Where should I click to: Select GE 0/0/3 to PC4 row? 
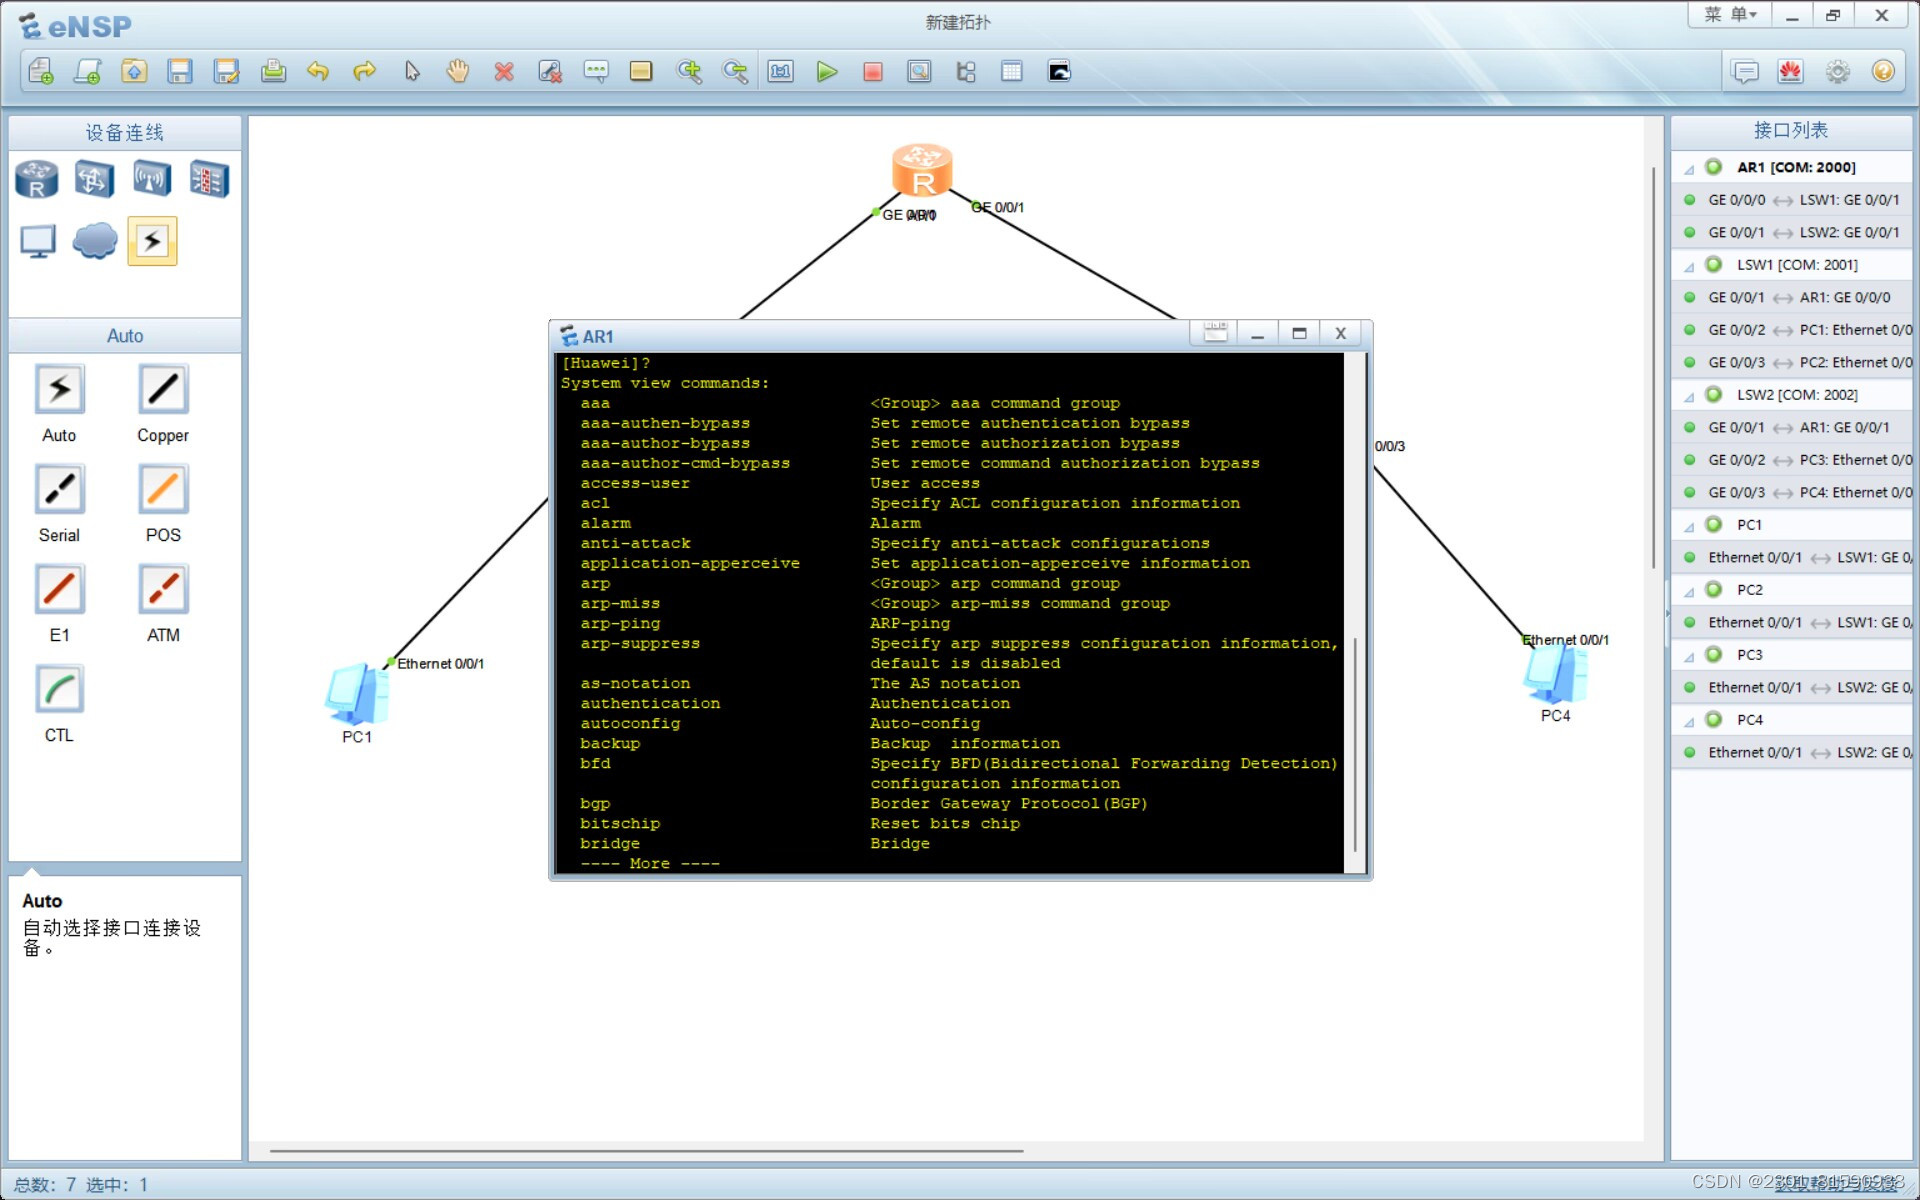(1792, 492)
